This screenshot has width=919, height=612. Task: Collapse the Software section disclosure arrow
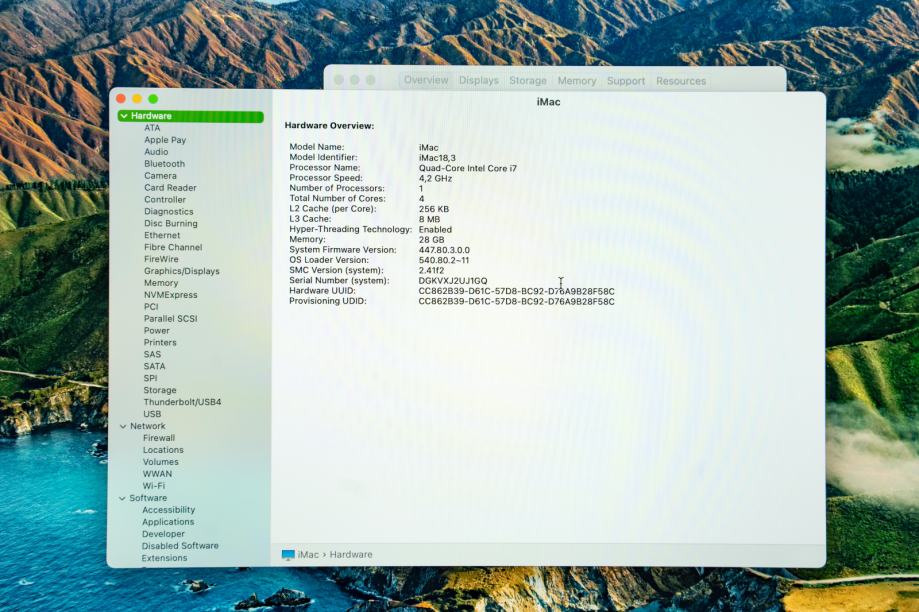coord(122,498)
